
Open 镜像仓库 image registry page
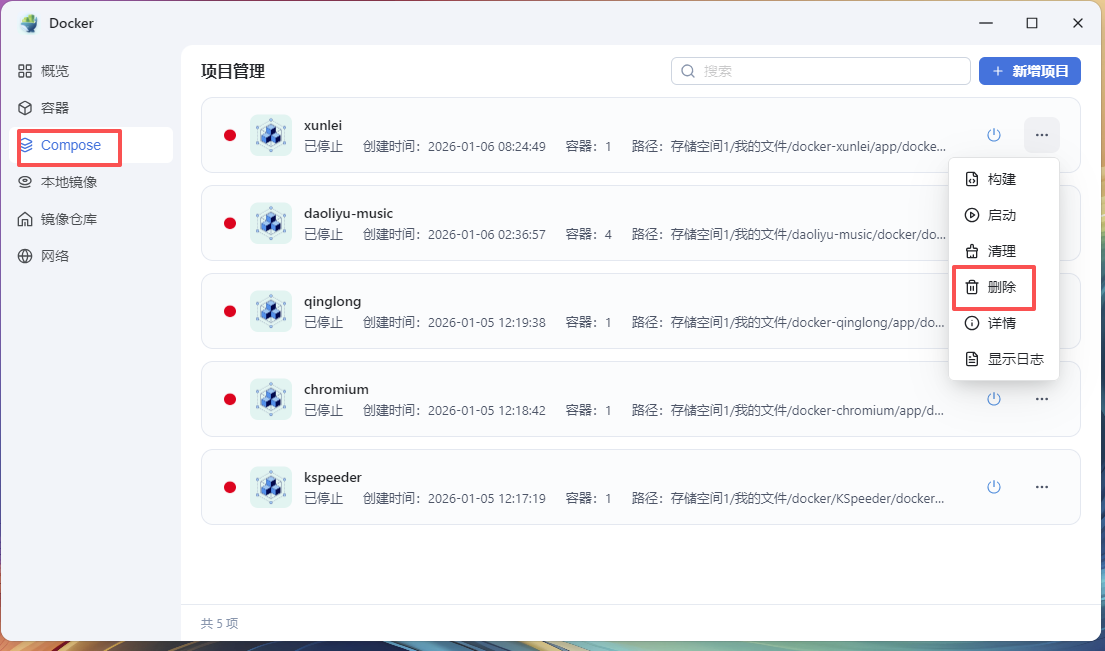point(58,219)
